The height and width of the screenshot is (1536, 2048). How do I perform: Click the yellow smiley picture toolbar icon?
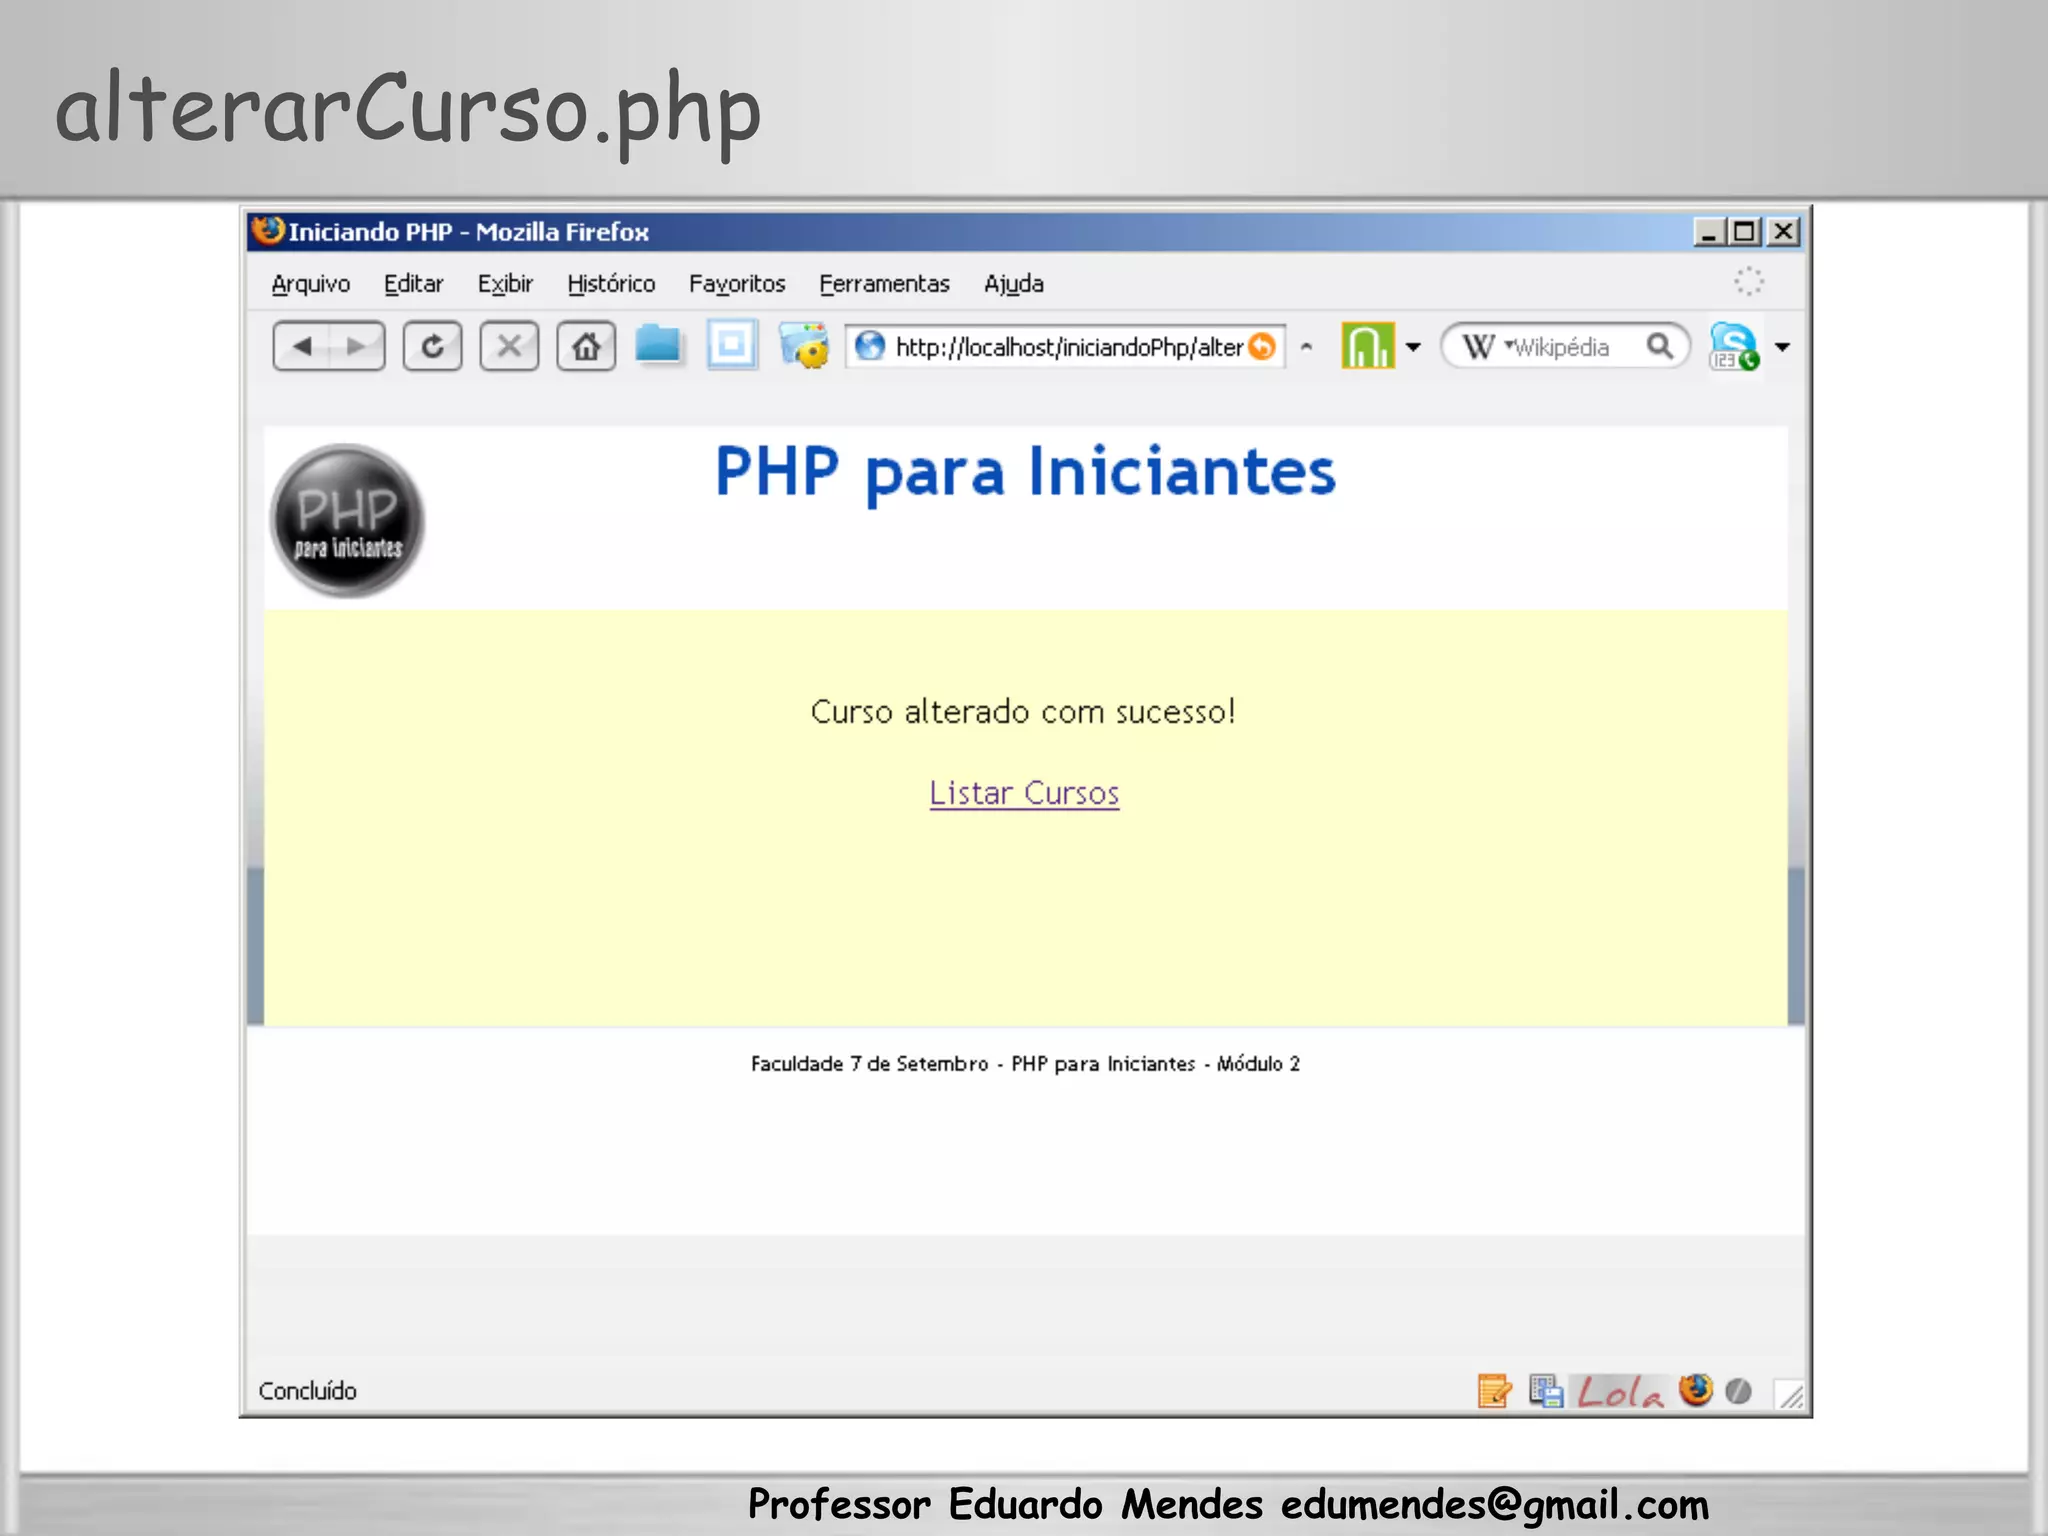tap(805, 346)
